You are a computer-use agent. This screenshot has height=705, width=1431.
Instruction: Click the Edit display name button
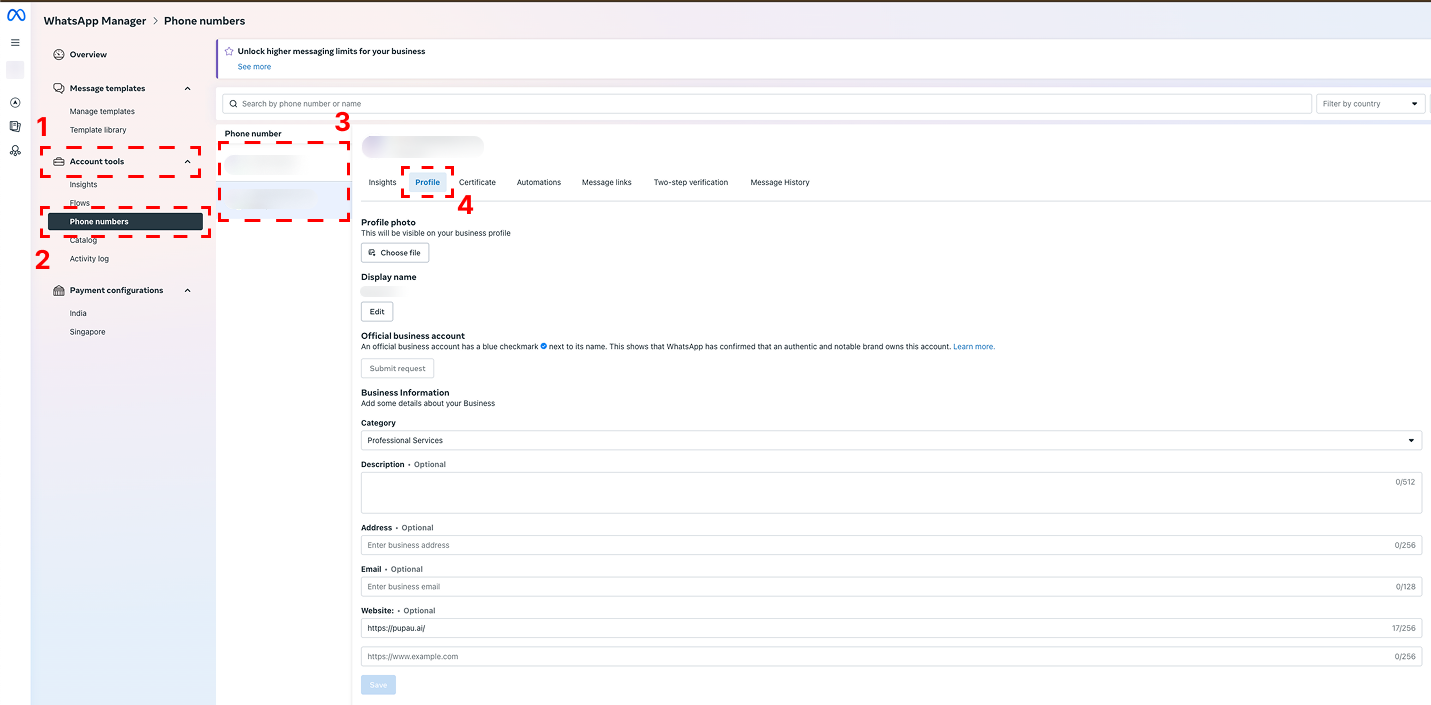pyautogui.click(x=377, y=312)
